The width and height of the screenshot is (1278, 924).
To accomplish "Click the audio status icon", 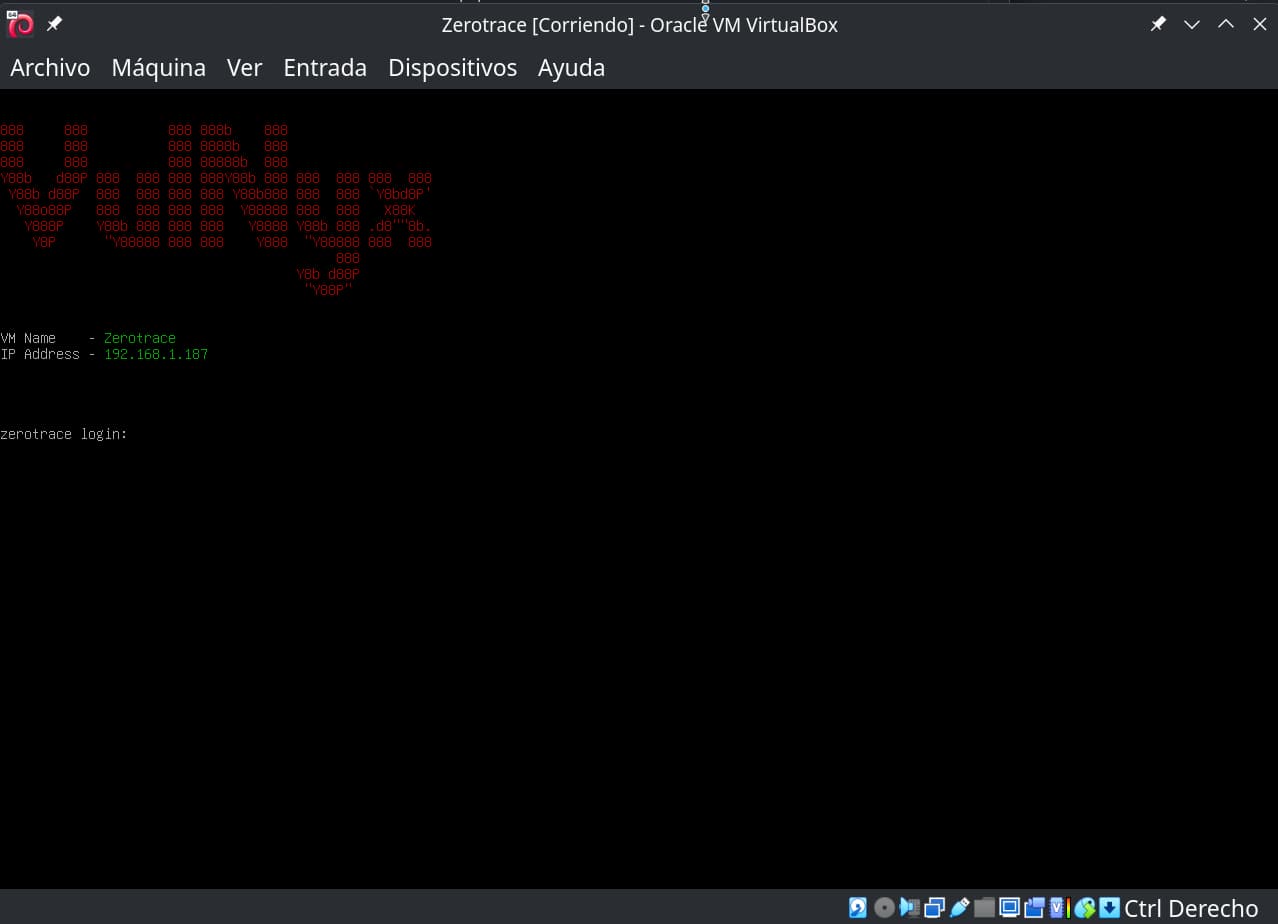I will click(x=910, y=907).
